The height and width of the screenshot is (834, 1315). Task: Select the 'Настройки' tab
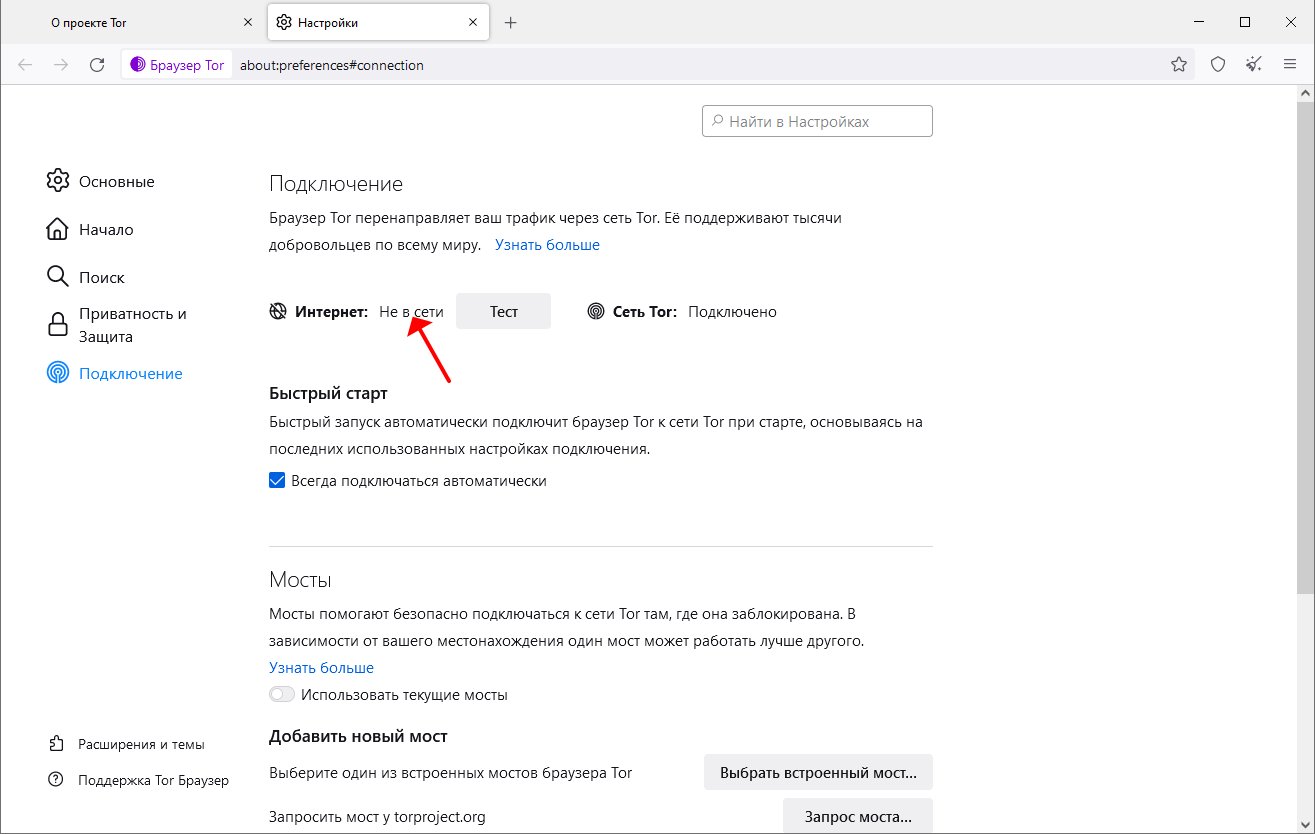[377, 22]
